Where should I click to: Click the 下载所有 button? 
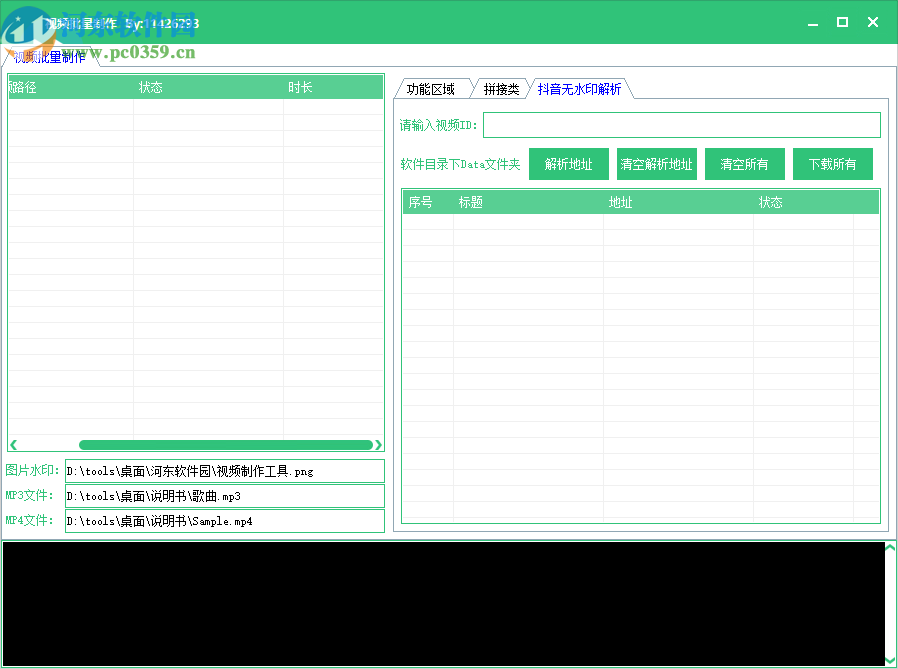833,164
